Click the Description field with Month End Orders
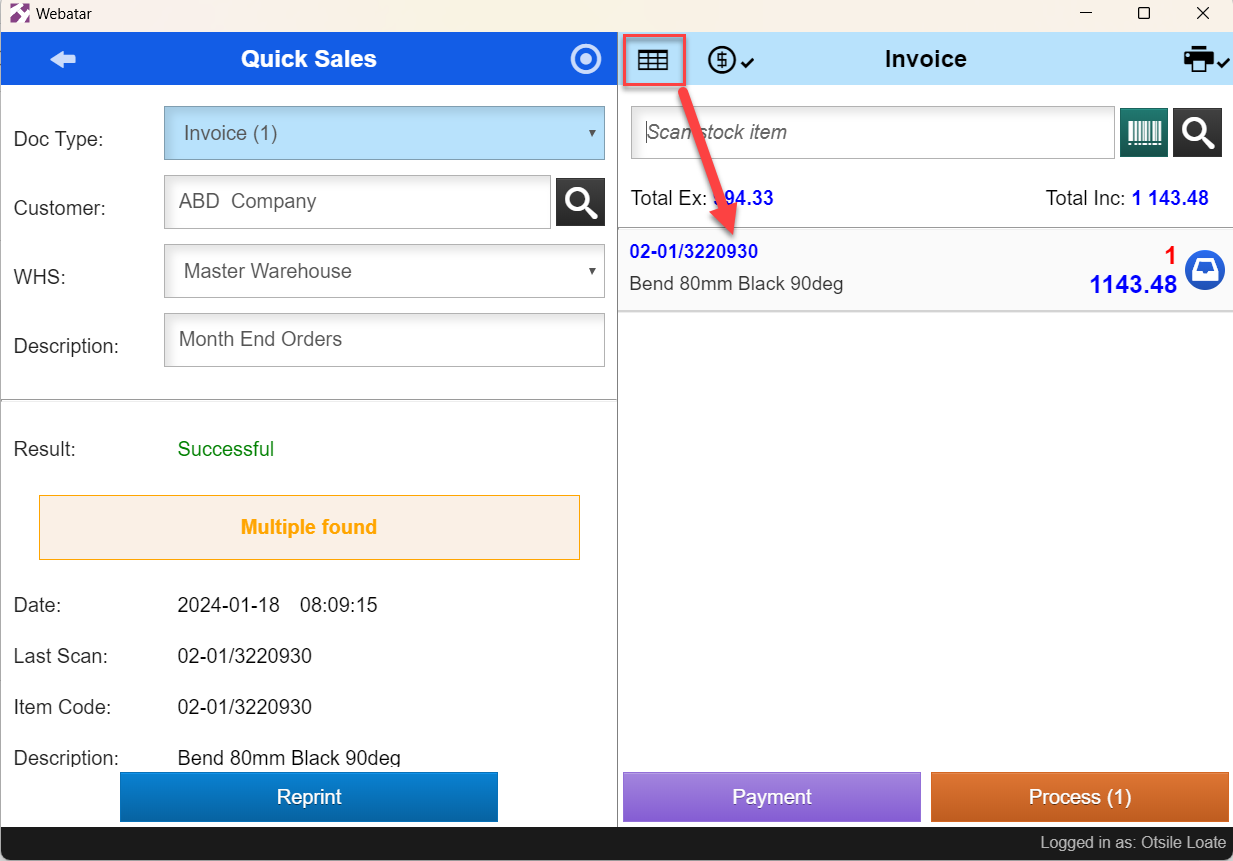The image size is (1233, 861). (x=384, y=340)
